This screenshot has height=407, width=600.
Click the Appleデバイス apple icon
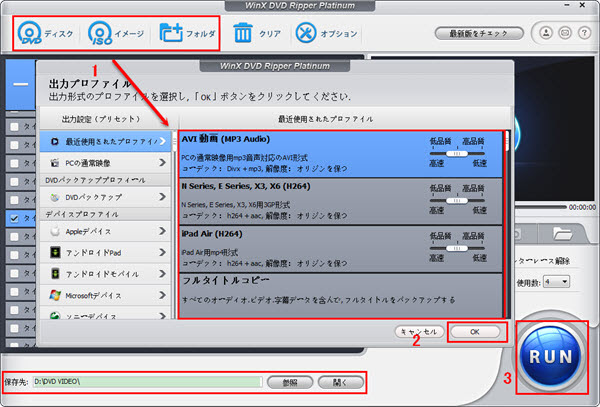(x=55, y=231)
